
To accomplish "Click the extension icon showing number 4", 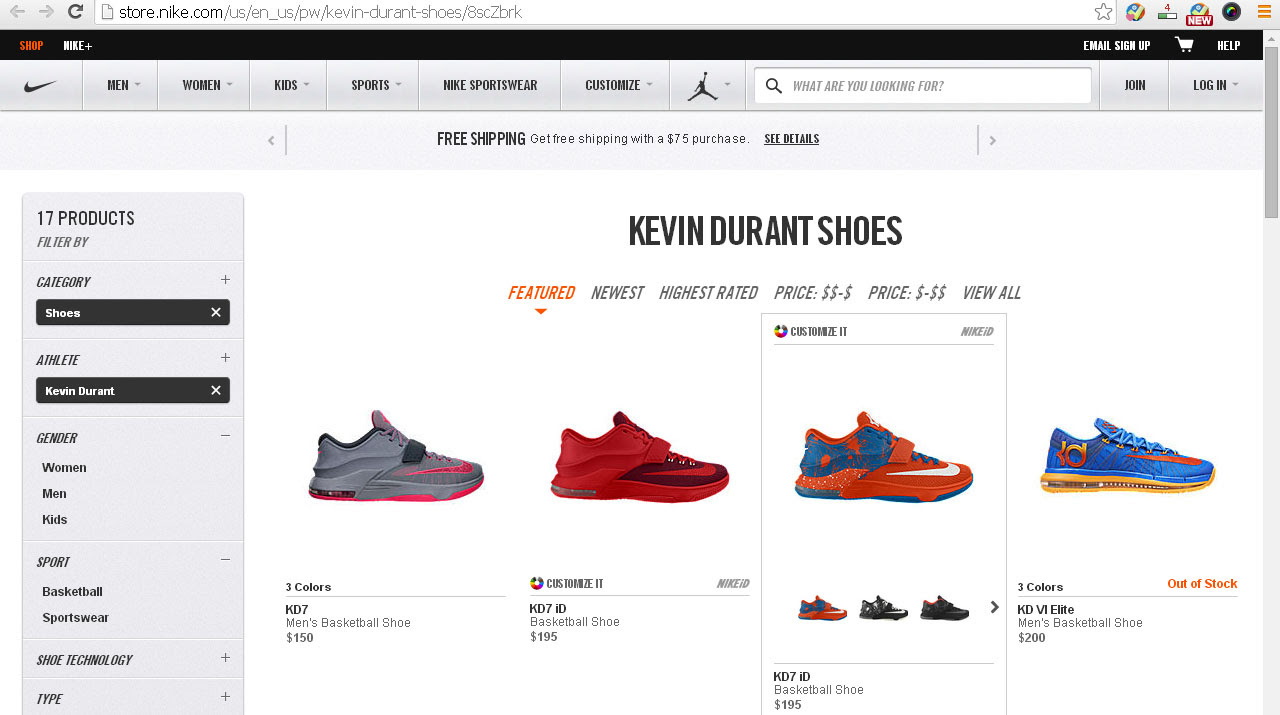I will pyautogui.click(x=1167, y=12).
